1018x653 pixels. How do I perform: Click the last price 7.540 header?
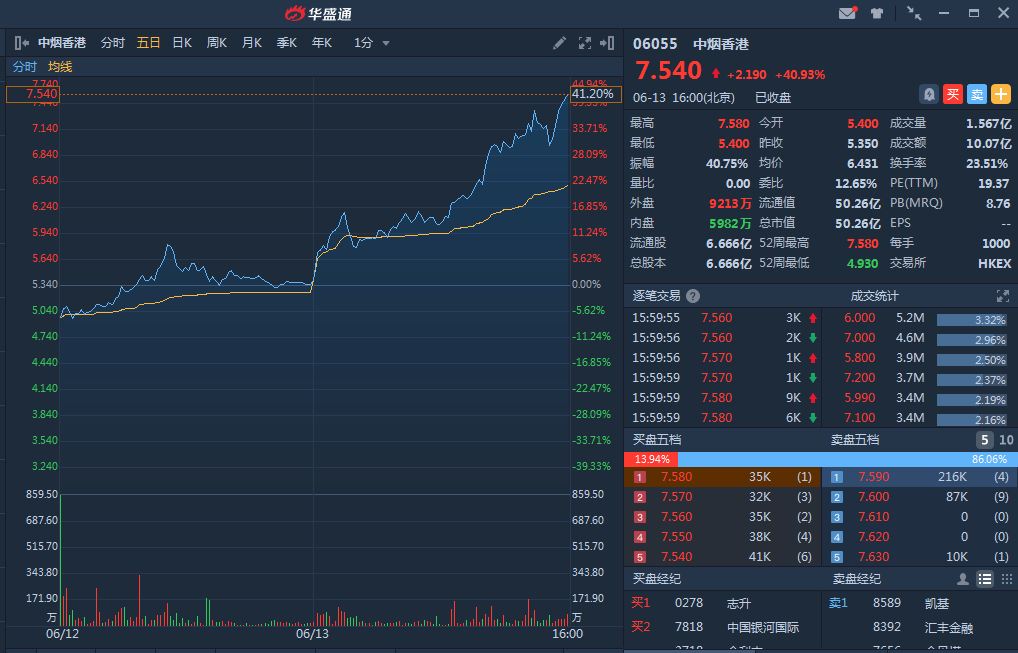coord(668,70)
